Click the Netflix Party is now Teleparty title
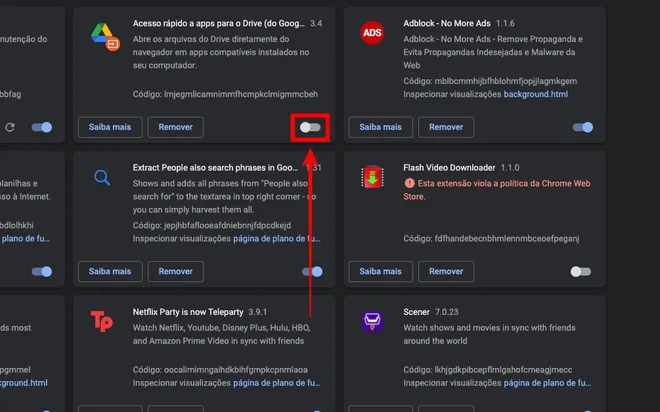The image size is (660, 412). pyautogui.click(x=188, y=312)
